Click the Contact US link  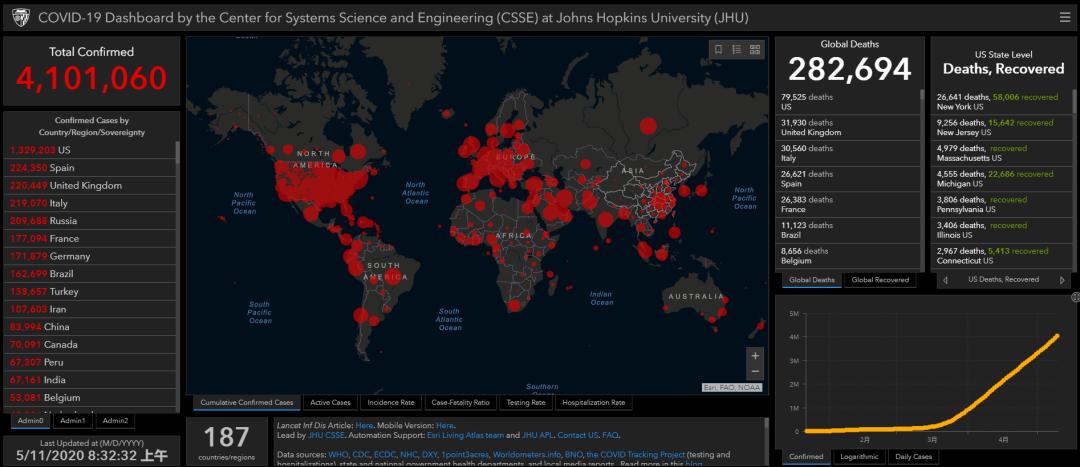[x=578, y=435]
